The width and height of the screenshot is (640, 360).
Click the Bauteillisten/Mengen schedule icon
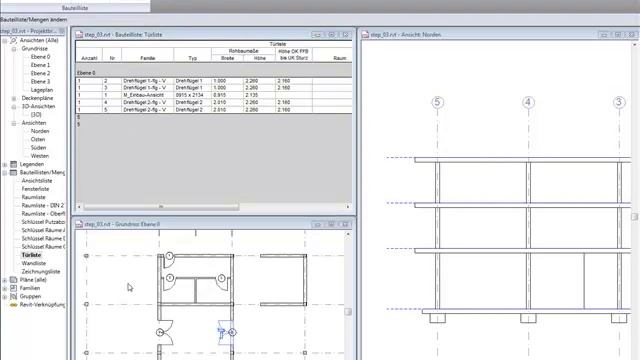pyautogui.click(x=13, y=173)
